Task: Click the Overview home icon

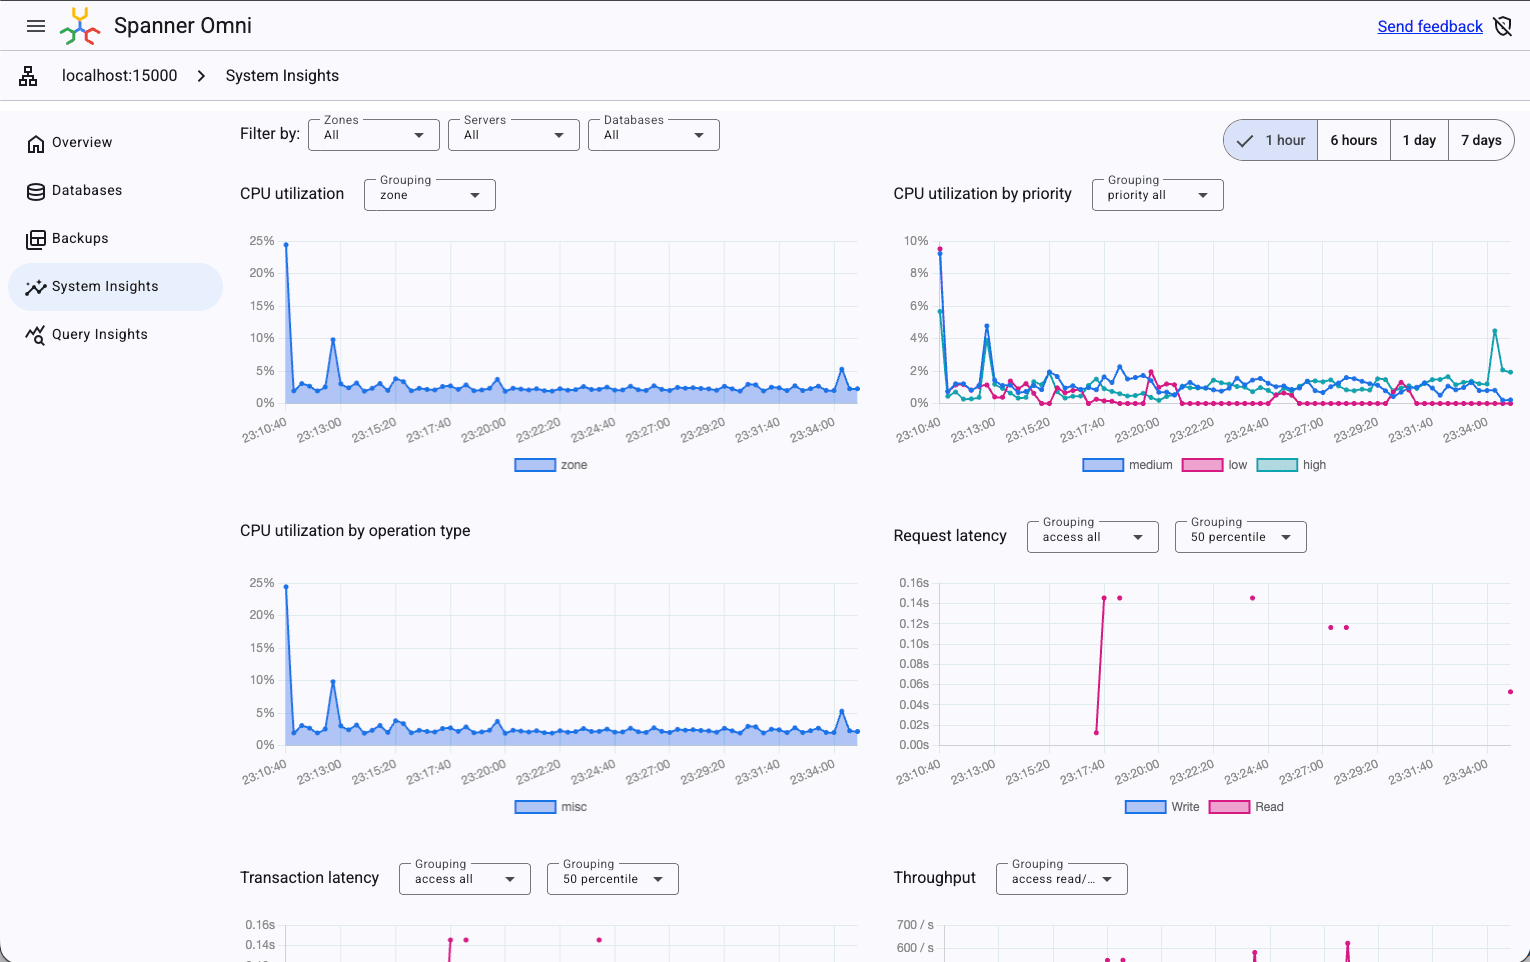Action: 36,143
